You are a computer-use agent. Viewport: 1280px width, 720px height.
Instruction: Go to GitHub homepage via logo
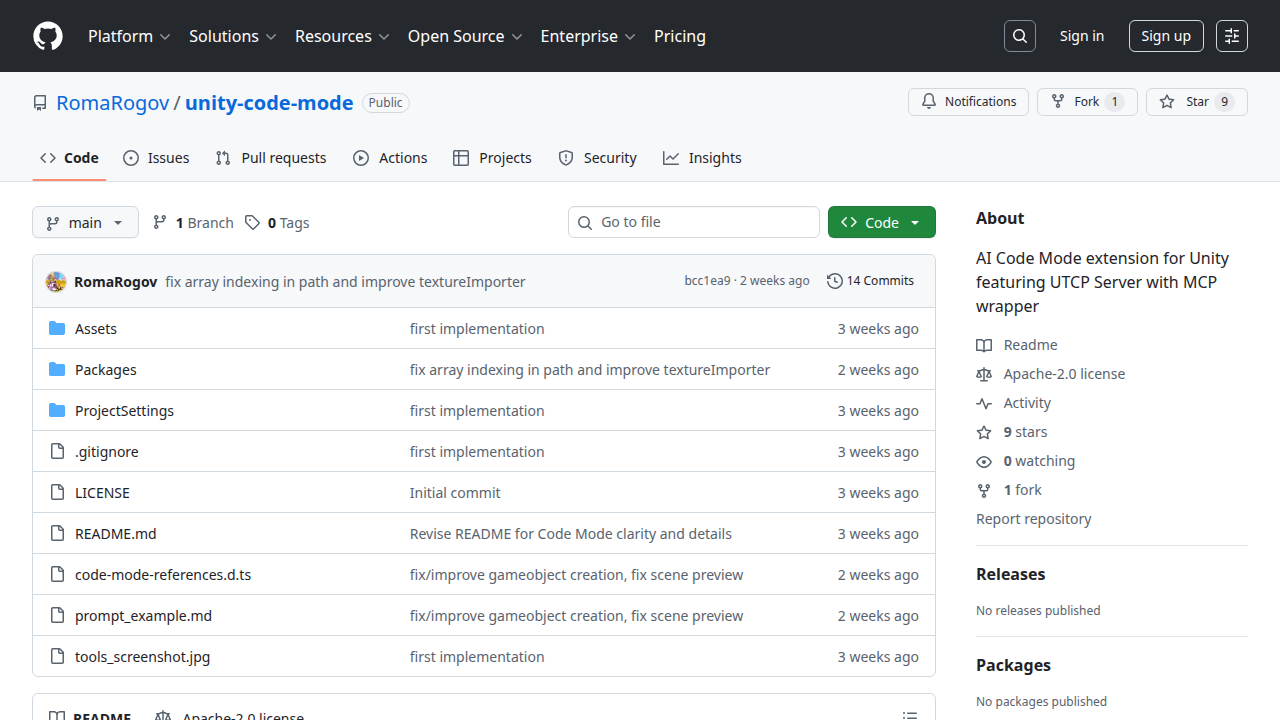[48, 36]
